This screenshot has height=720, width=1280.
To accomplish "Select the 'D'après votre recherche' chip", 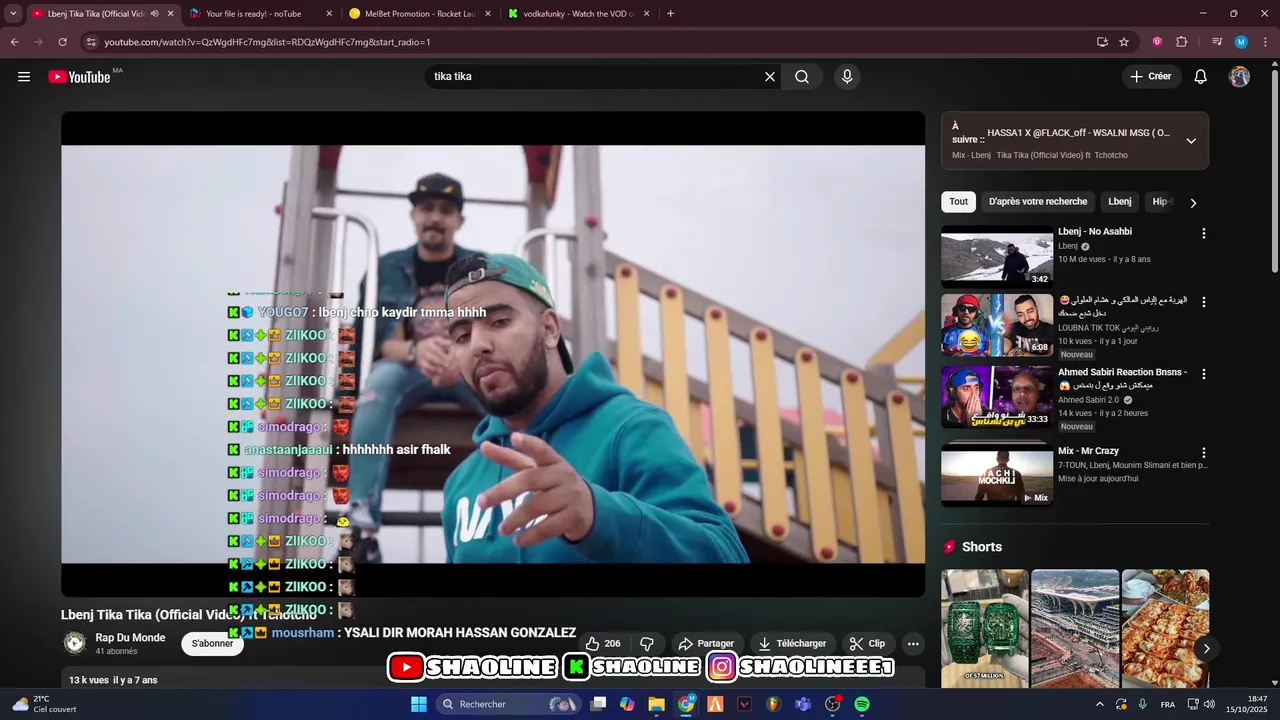I will (x=1038, y=202).
